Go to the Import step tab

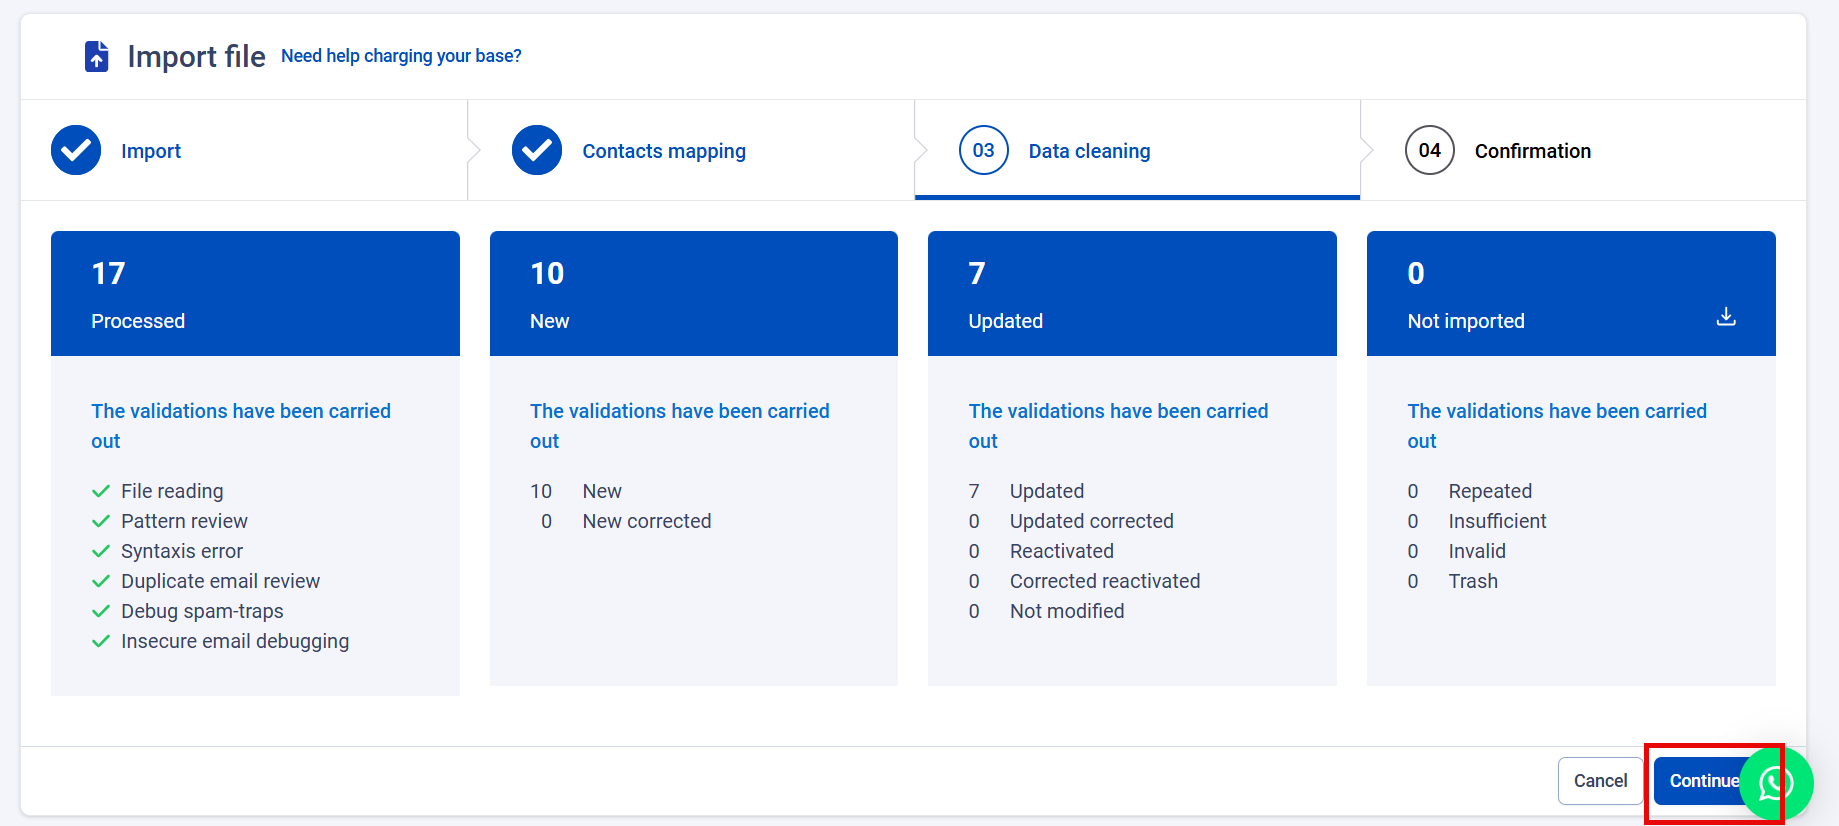(x=151, y=151)
